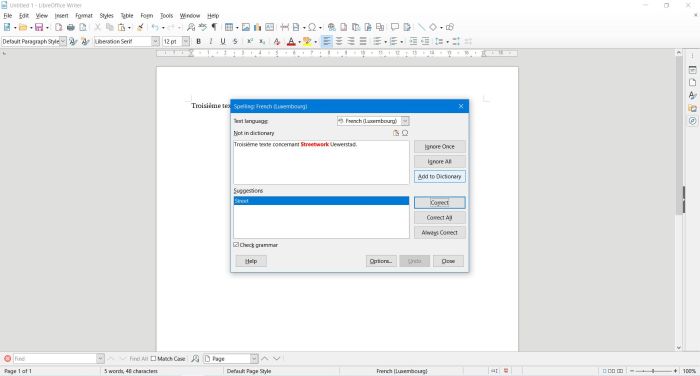Toggle Check grammar checkbox
The height and width of the screenshot is (376, 700).
point(236,245)
